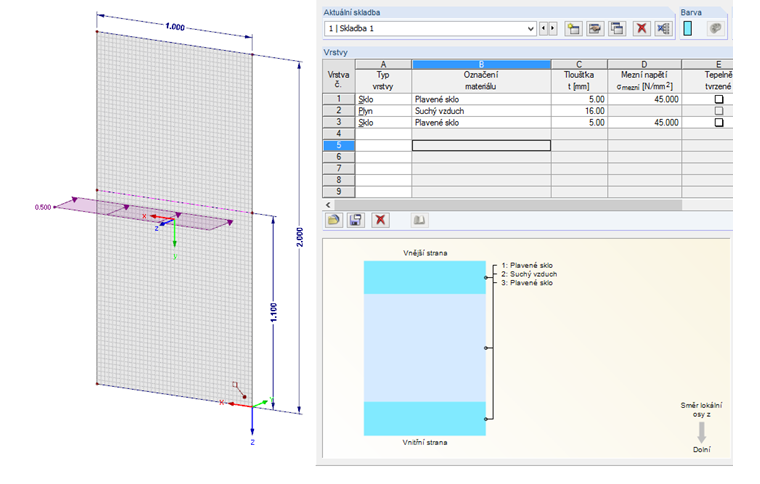Click the '1: Plavené sklo' legend label
Viewport: 760px width, 484px height.
coord(527,265)
